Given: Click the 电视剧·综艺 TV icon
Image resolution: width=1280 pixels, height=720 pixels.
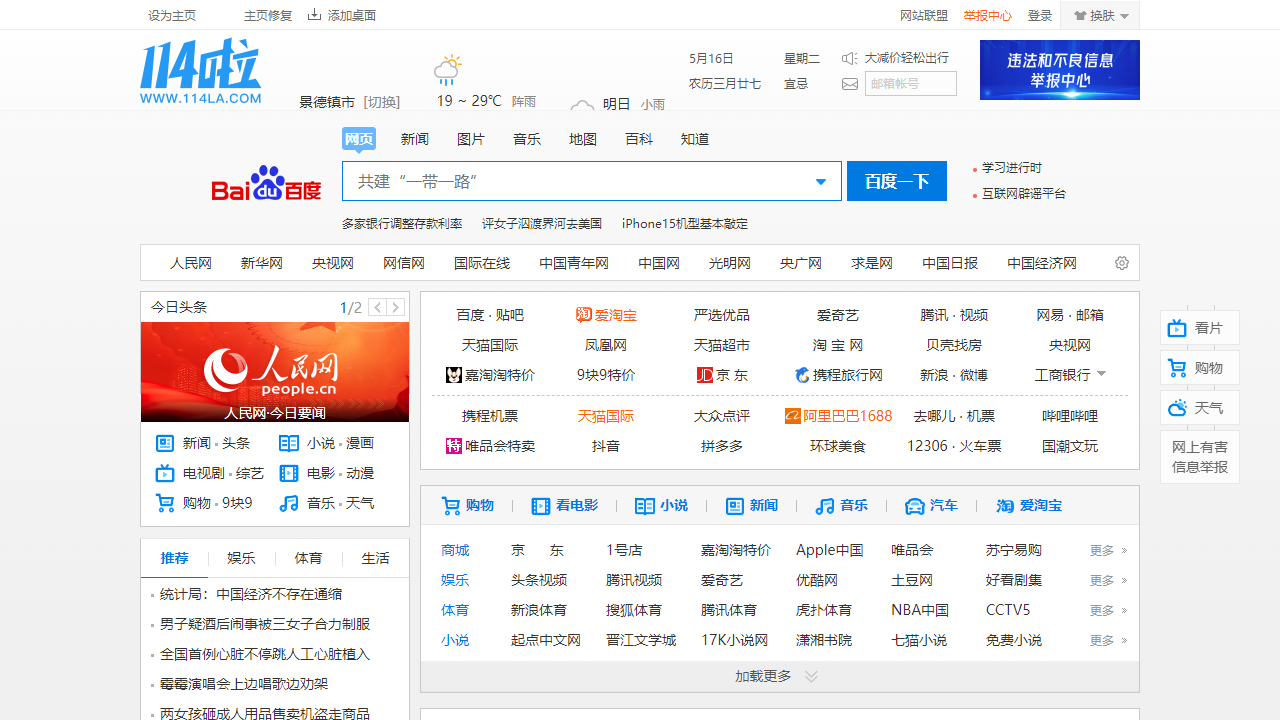Looking at the screenshot, I should [165, 473].
